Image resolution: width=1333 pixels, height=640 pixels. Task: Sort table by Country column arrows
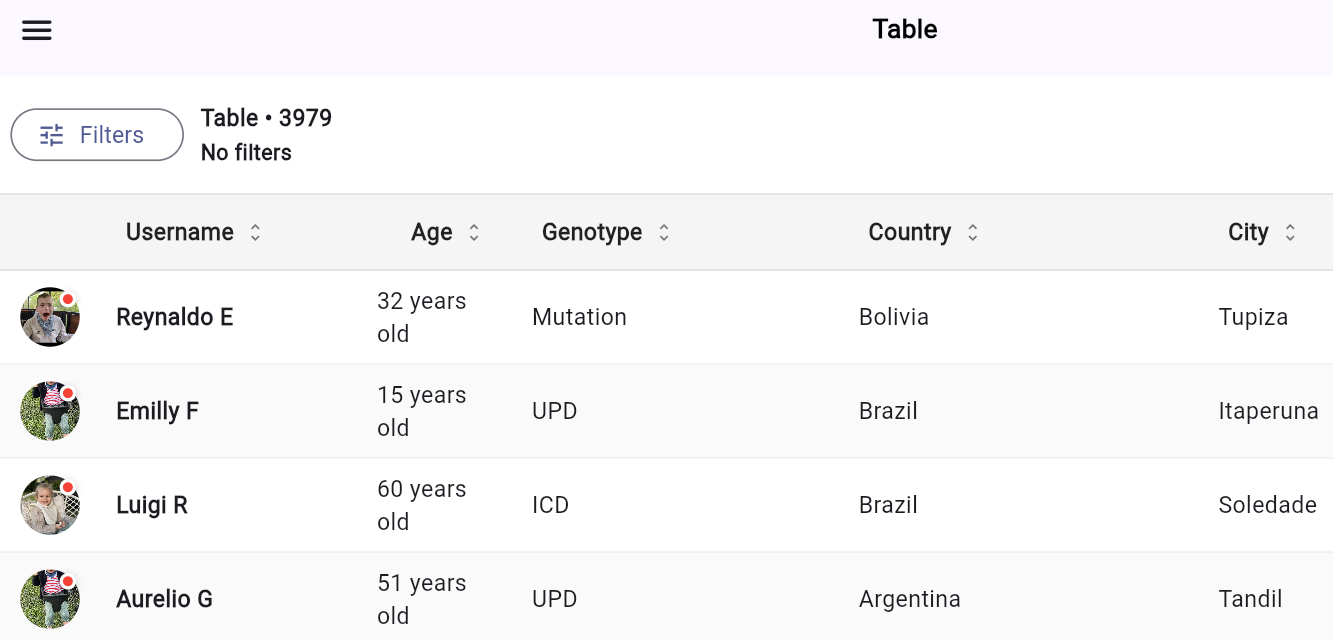pos(972,233)
